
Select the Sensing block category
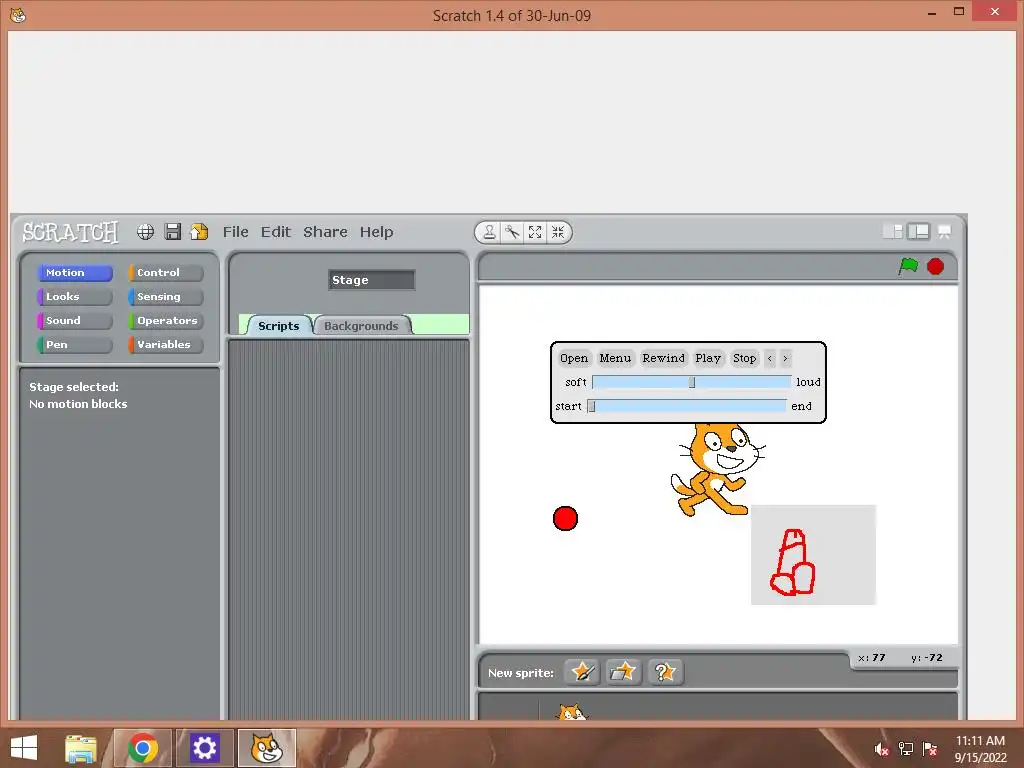(x=166, y=296)
